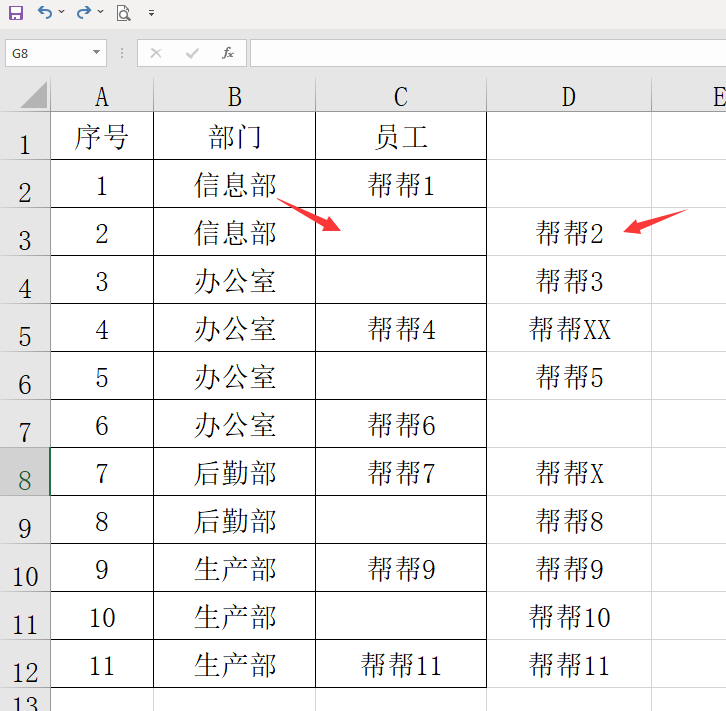
Task: Click 办公室 in row 7
Action: click(x=234, y=424)
